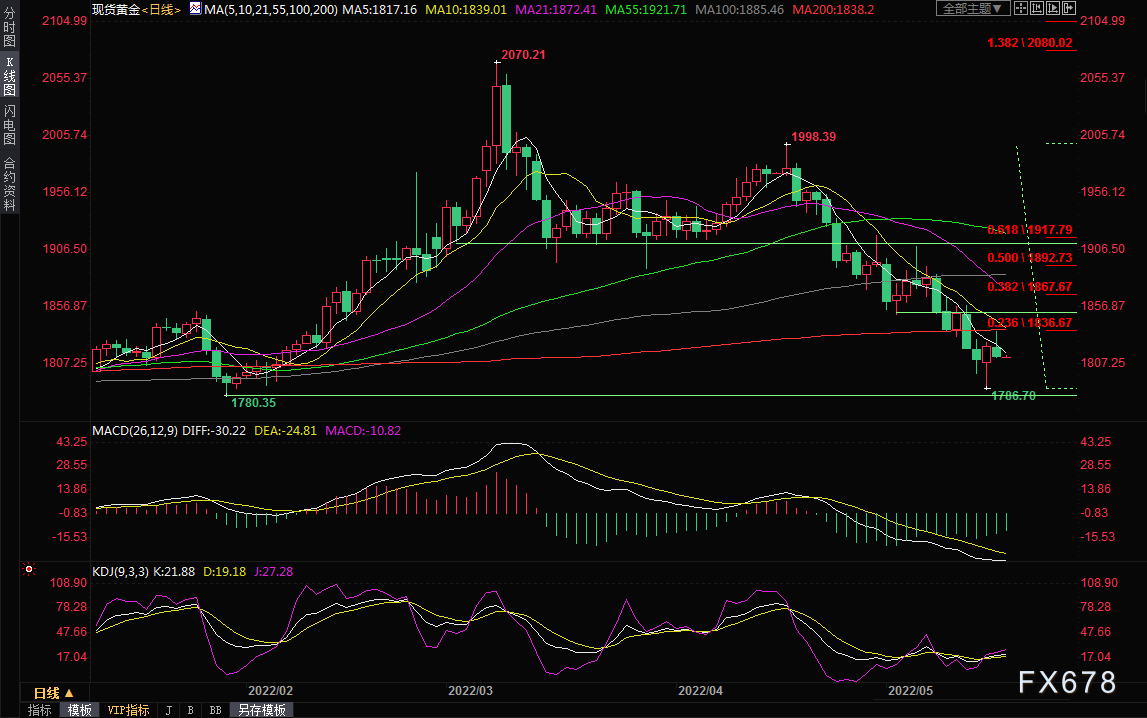Switch to the 指标 bottom tab
Viewport: 1147px width, 718px height.
40,710
